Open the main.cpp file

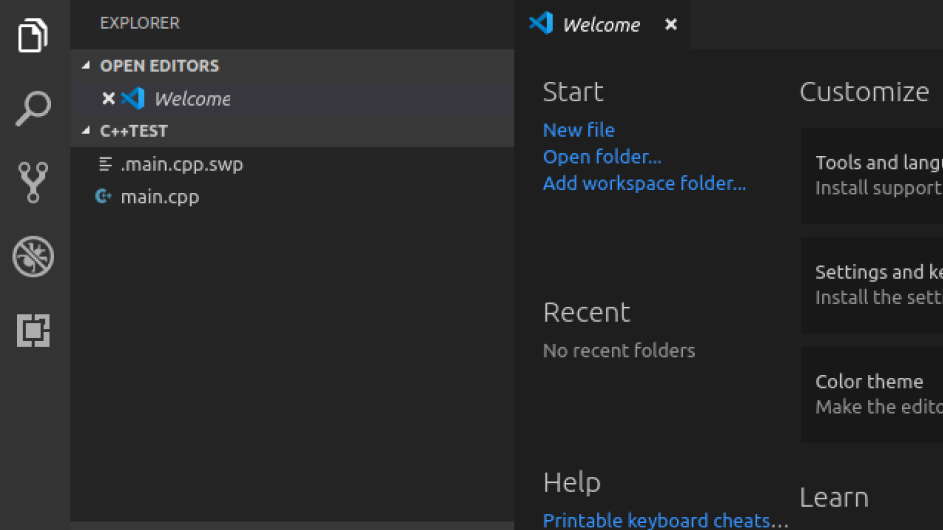coord(292,196)
